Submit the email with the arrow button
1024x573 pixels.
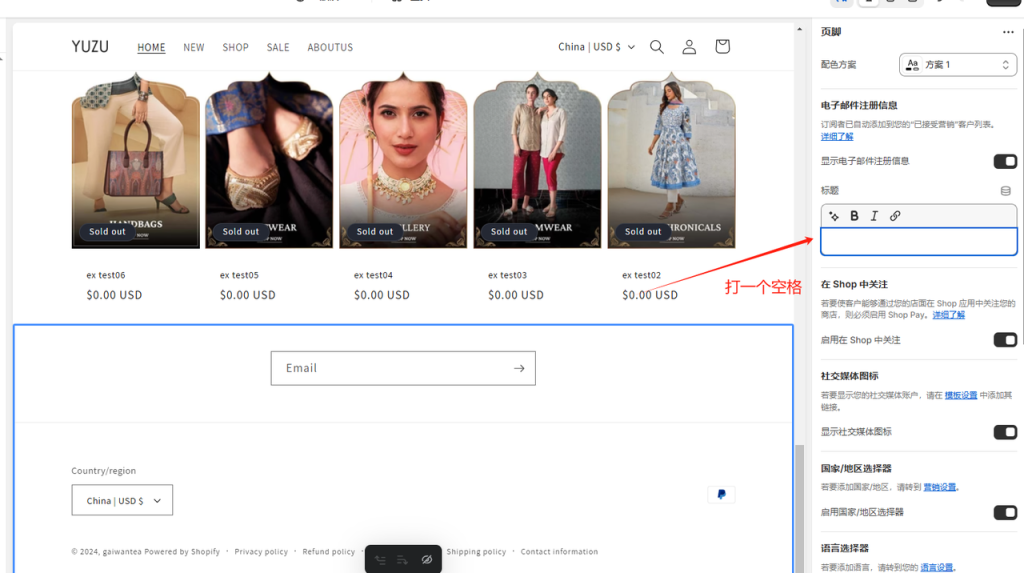(519, 368)
